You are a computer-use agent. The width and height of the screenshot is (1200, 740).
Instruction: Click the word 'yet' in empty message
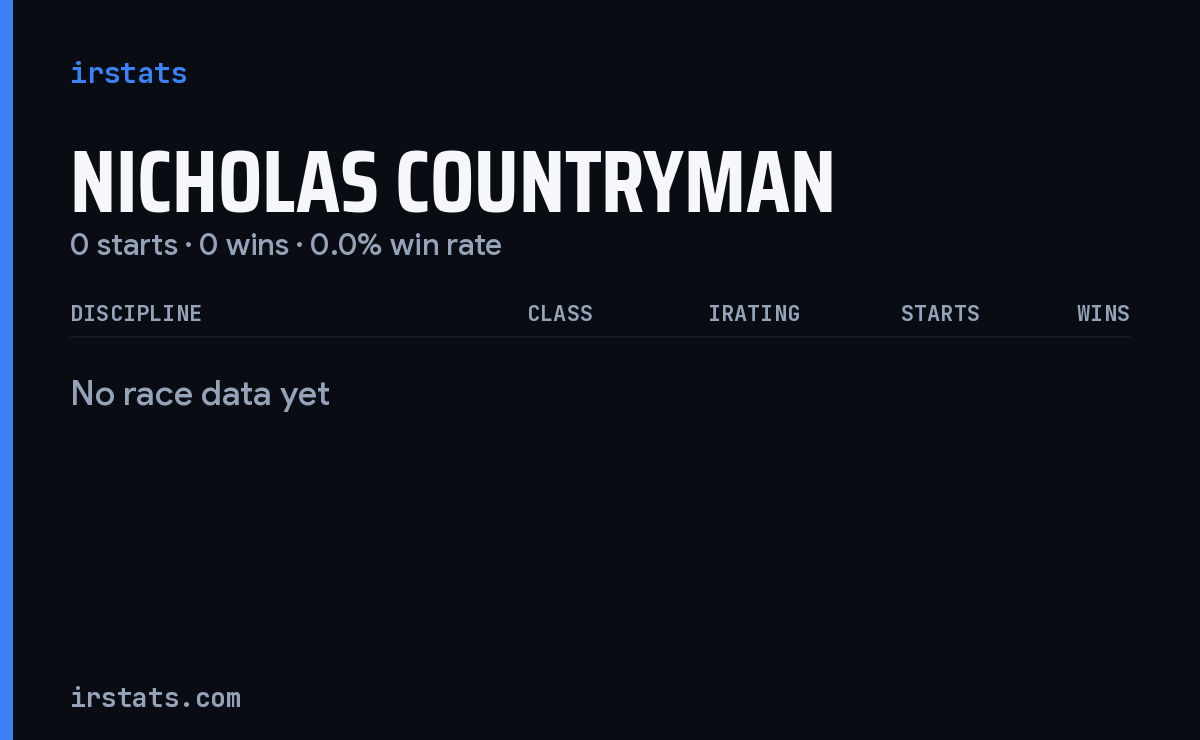point(305,396)
